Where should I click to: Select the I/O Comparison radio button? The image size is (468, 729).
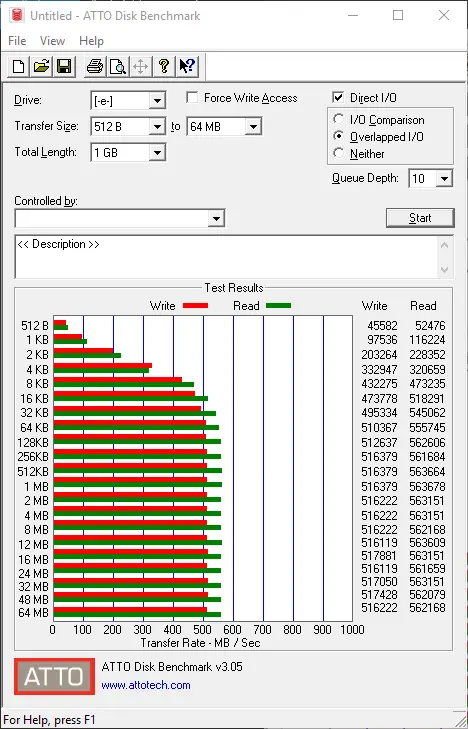pos(339,119)
